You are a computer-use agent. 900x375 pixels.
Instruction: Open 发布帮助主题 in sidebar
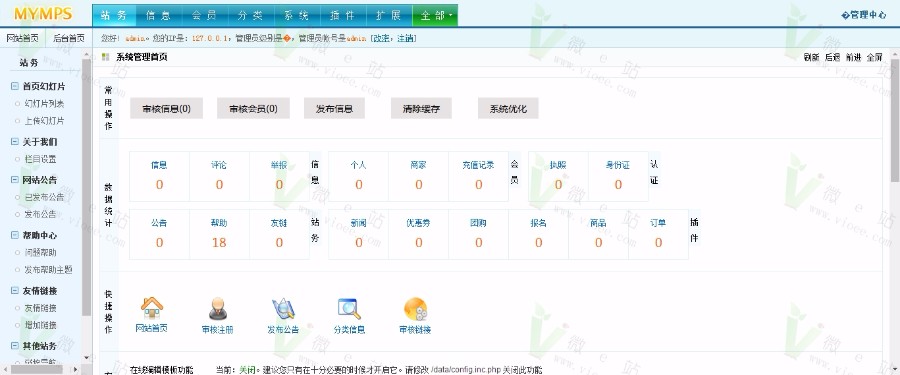[x=48, y=270]
